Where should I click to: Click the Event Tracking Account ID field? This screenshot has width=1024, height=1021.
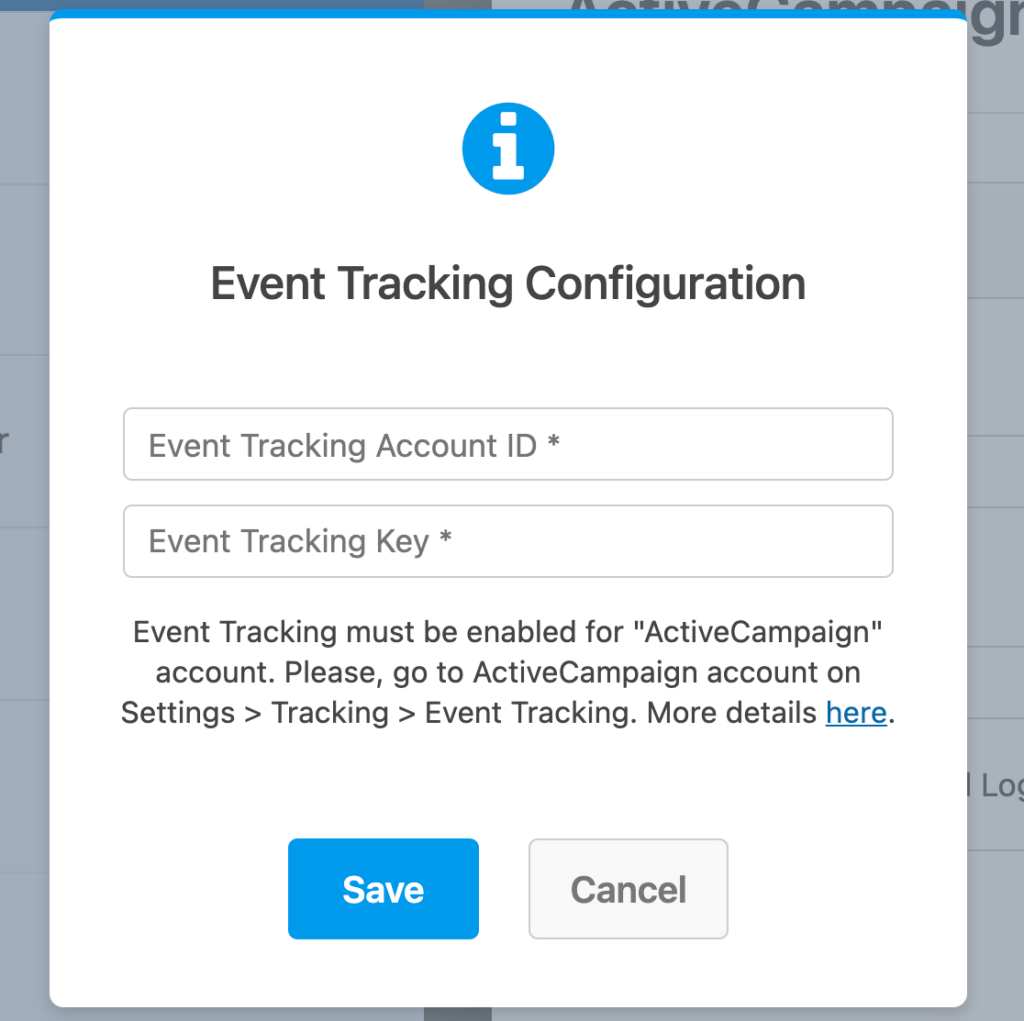click(507, 444)
